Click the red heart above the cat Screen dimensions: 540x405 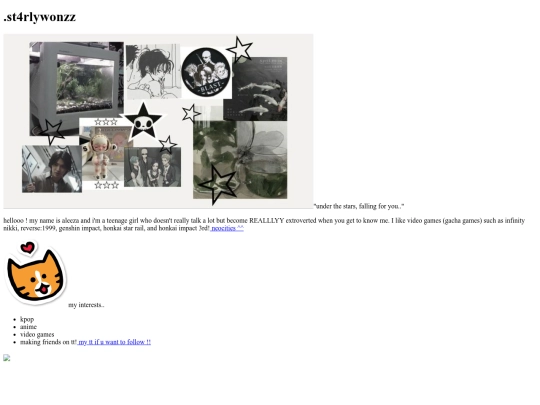[x=28, y=247]
